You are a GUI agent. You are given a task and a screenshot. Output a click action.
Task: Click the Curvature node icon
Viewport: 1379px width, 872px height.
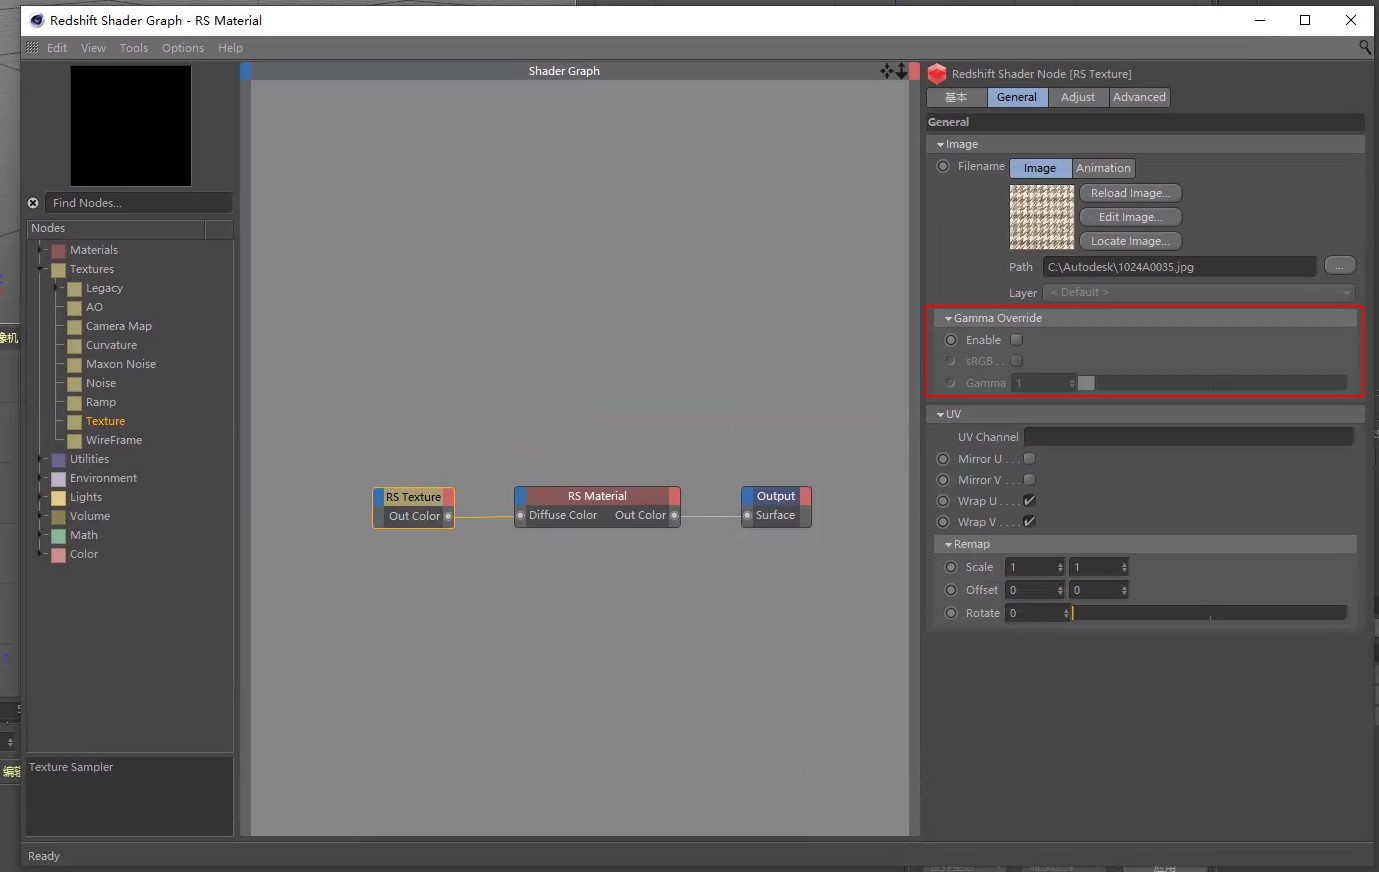coord(75,346)
